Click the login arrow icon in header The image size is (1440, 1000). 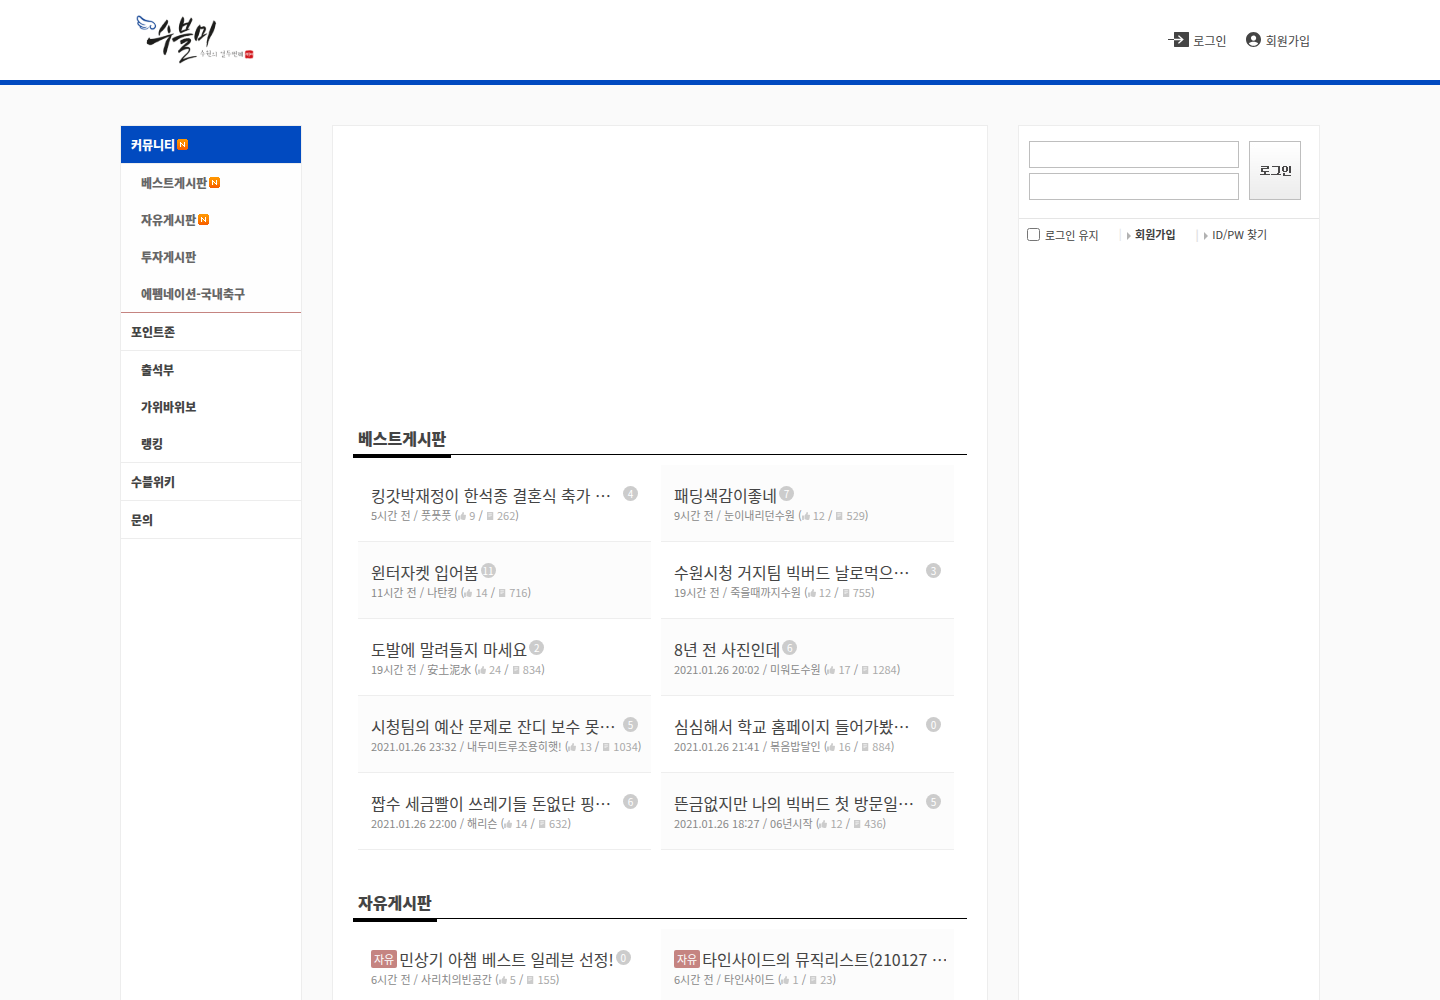(x=1179, y=40)
